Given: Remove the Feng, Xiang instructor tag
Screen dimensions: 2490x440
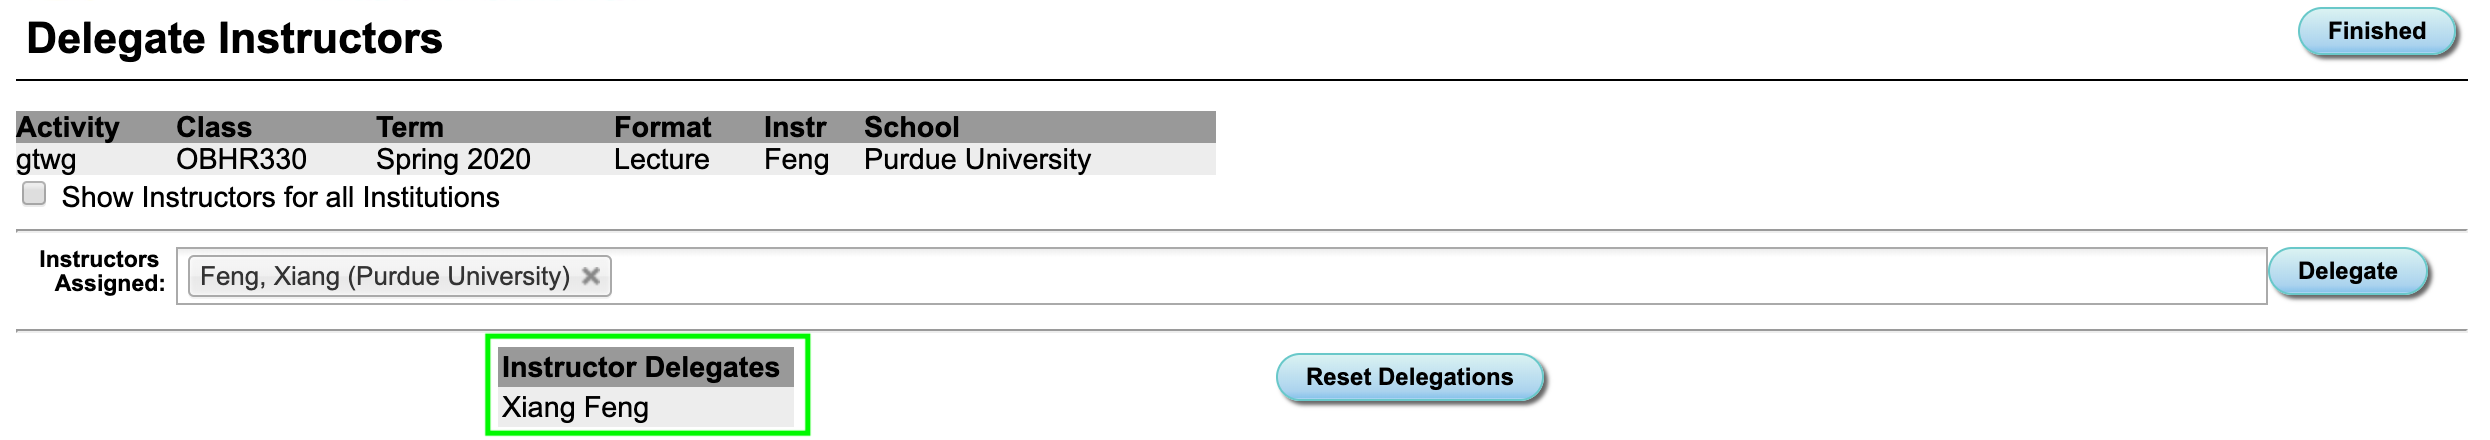Looking at the screenshot, I should pos(591,276).
